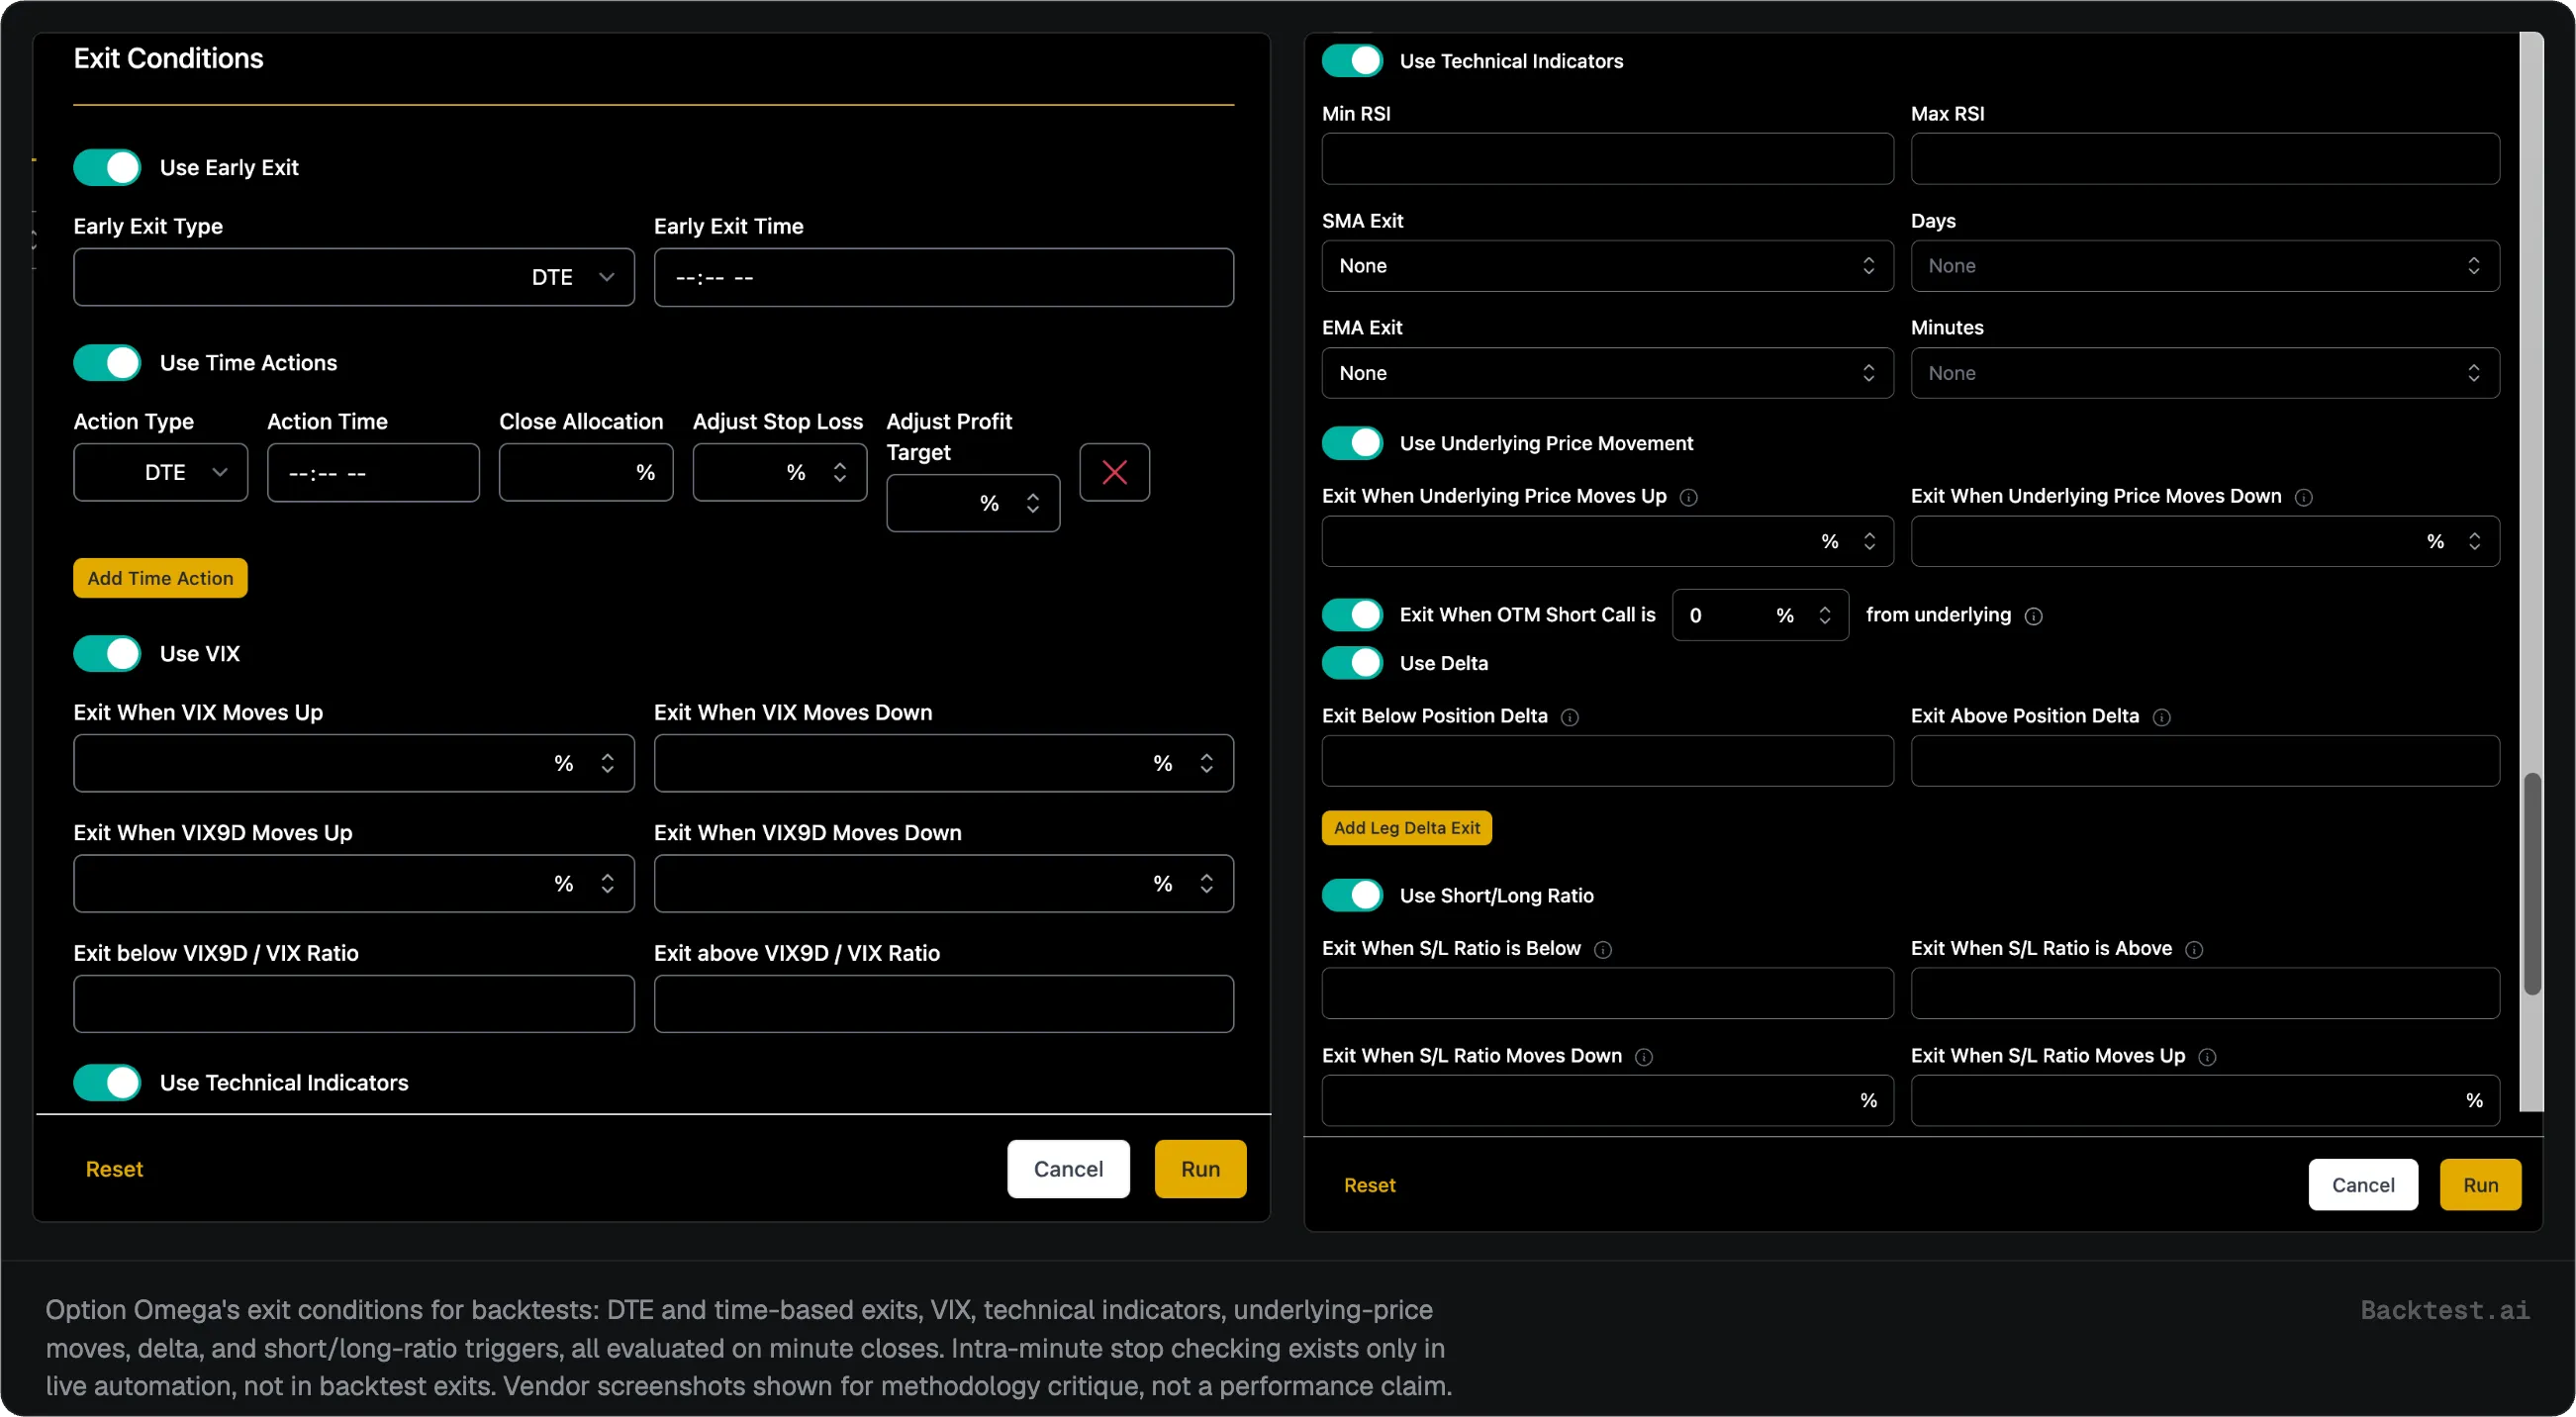This screenshot has width=2576, height=1417.
Task: Remove the time action with red X
Action: pyautogui.click(x=1114, y=472)
